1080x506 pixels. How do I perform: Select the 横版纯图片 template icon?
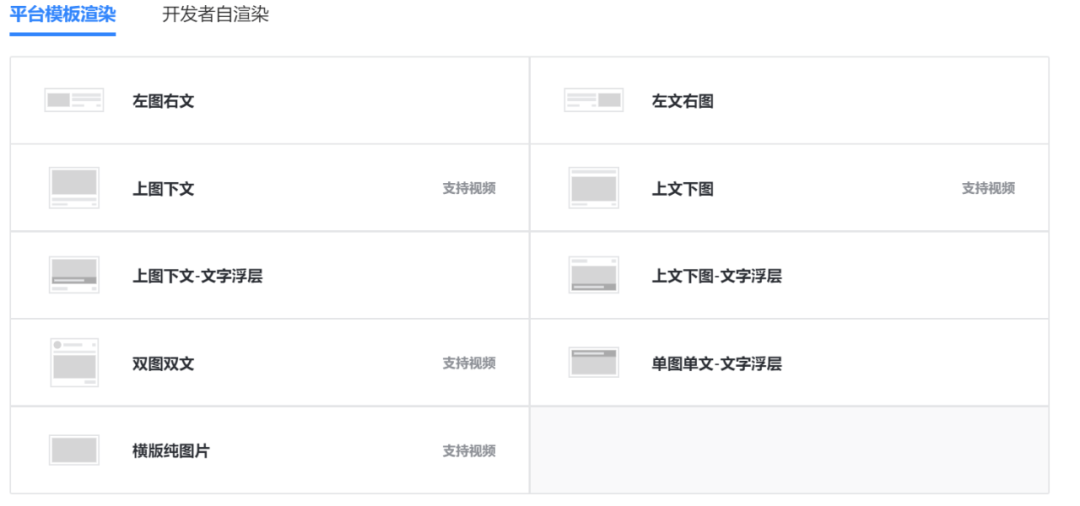coord(74,450)
